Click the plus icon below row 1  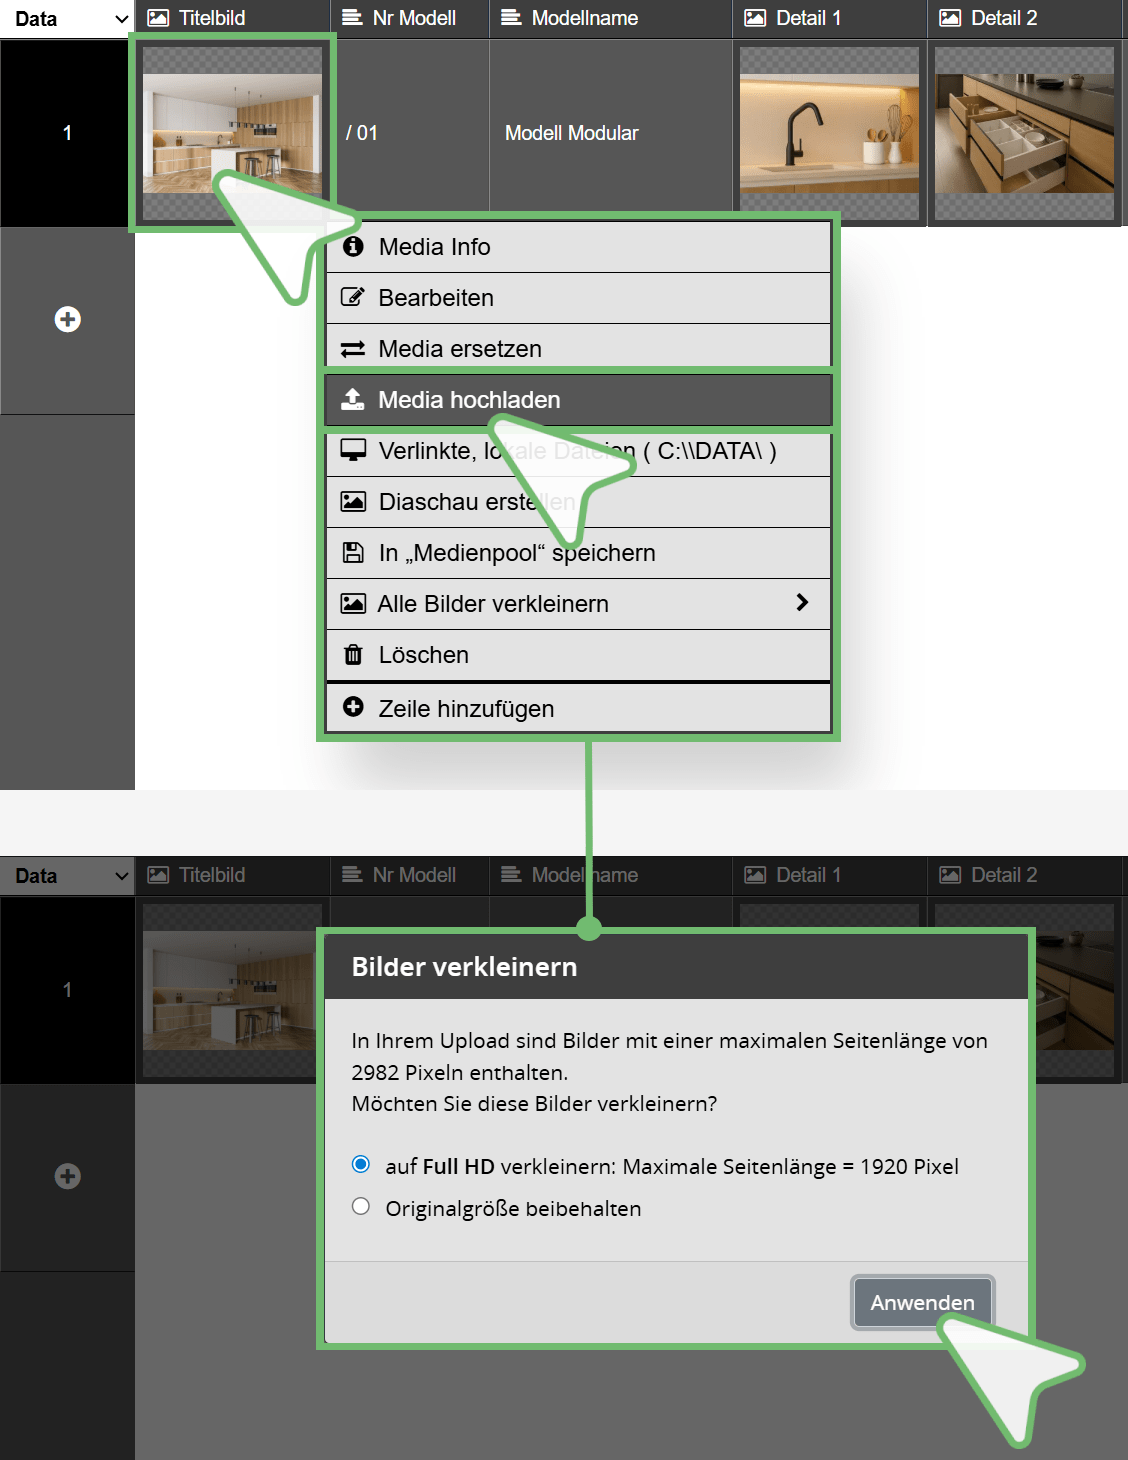click(67, 320)
